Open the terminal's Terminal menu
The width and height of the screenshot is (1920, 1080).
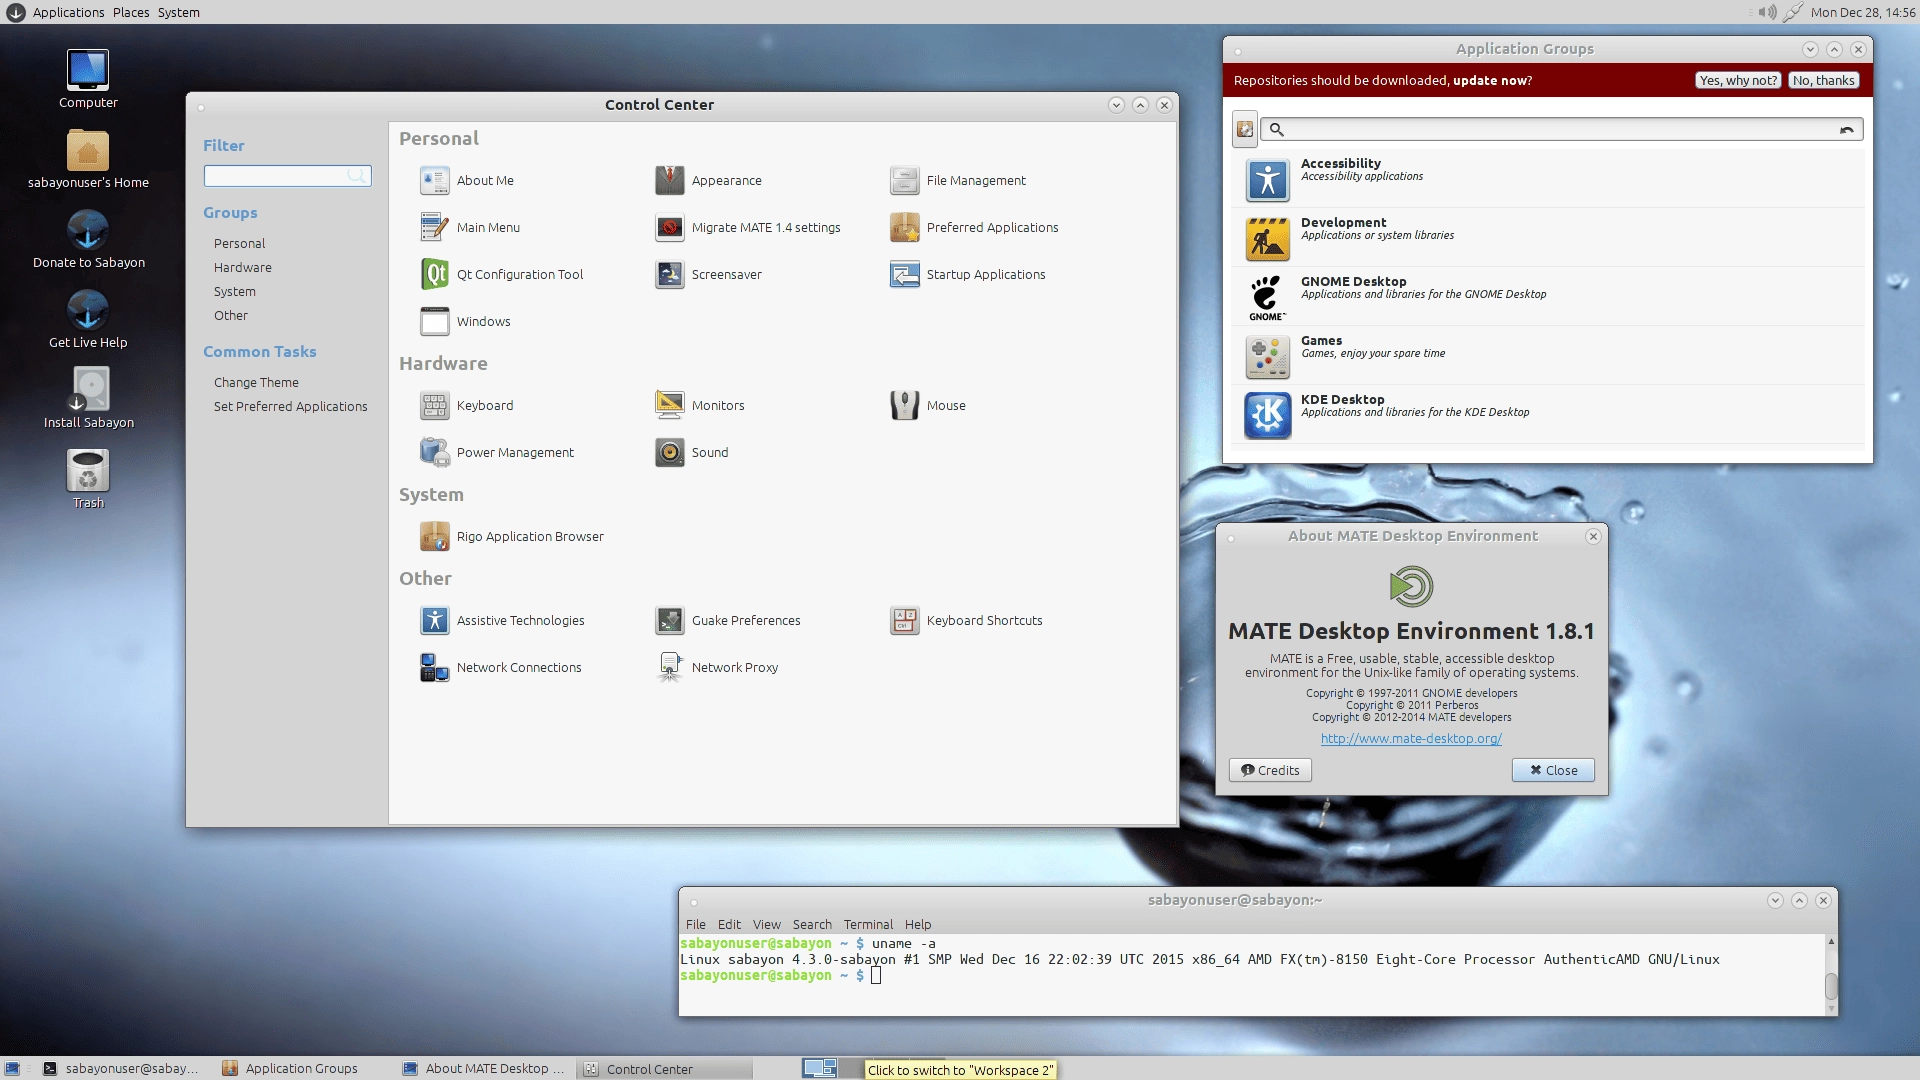click(x=868, y=925)
